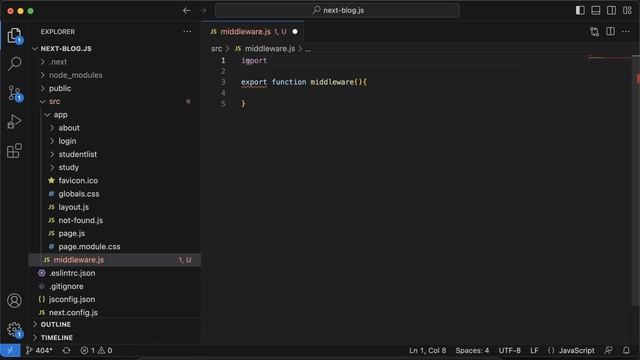Screen dimensions: 640x360
Task: Toggle the bottom panel layout icon
Action: (596, 11)
